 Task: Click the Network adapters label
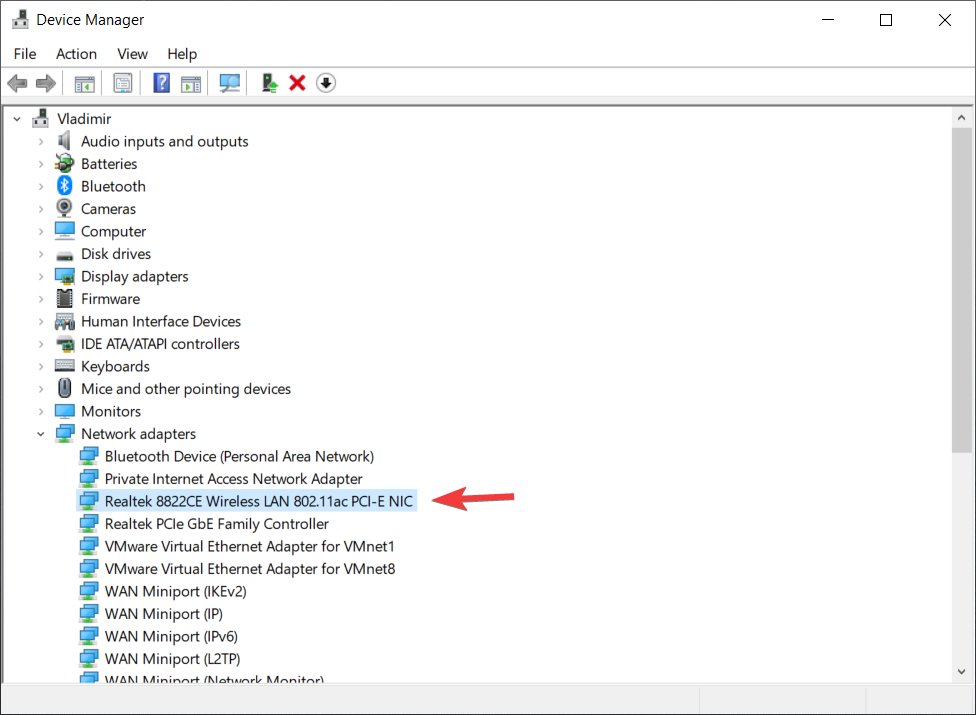138,434
